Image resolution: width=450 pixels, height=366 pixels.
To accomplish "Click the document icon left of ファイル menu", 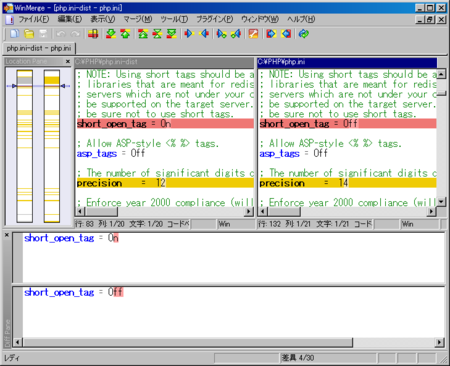I will pos(9,20).
